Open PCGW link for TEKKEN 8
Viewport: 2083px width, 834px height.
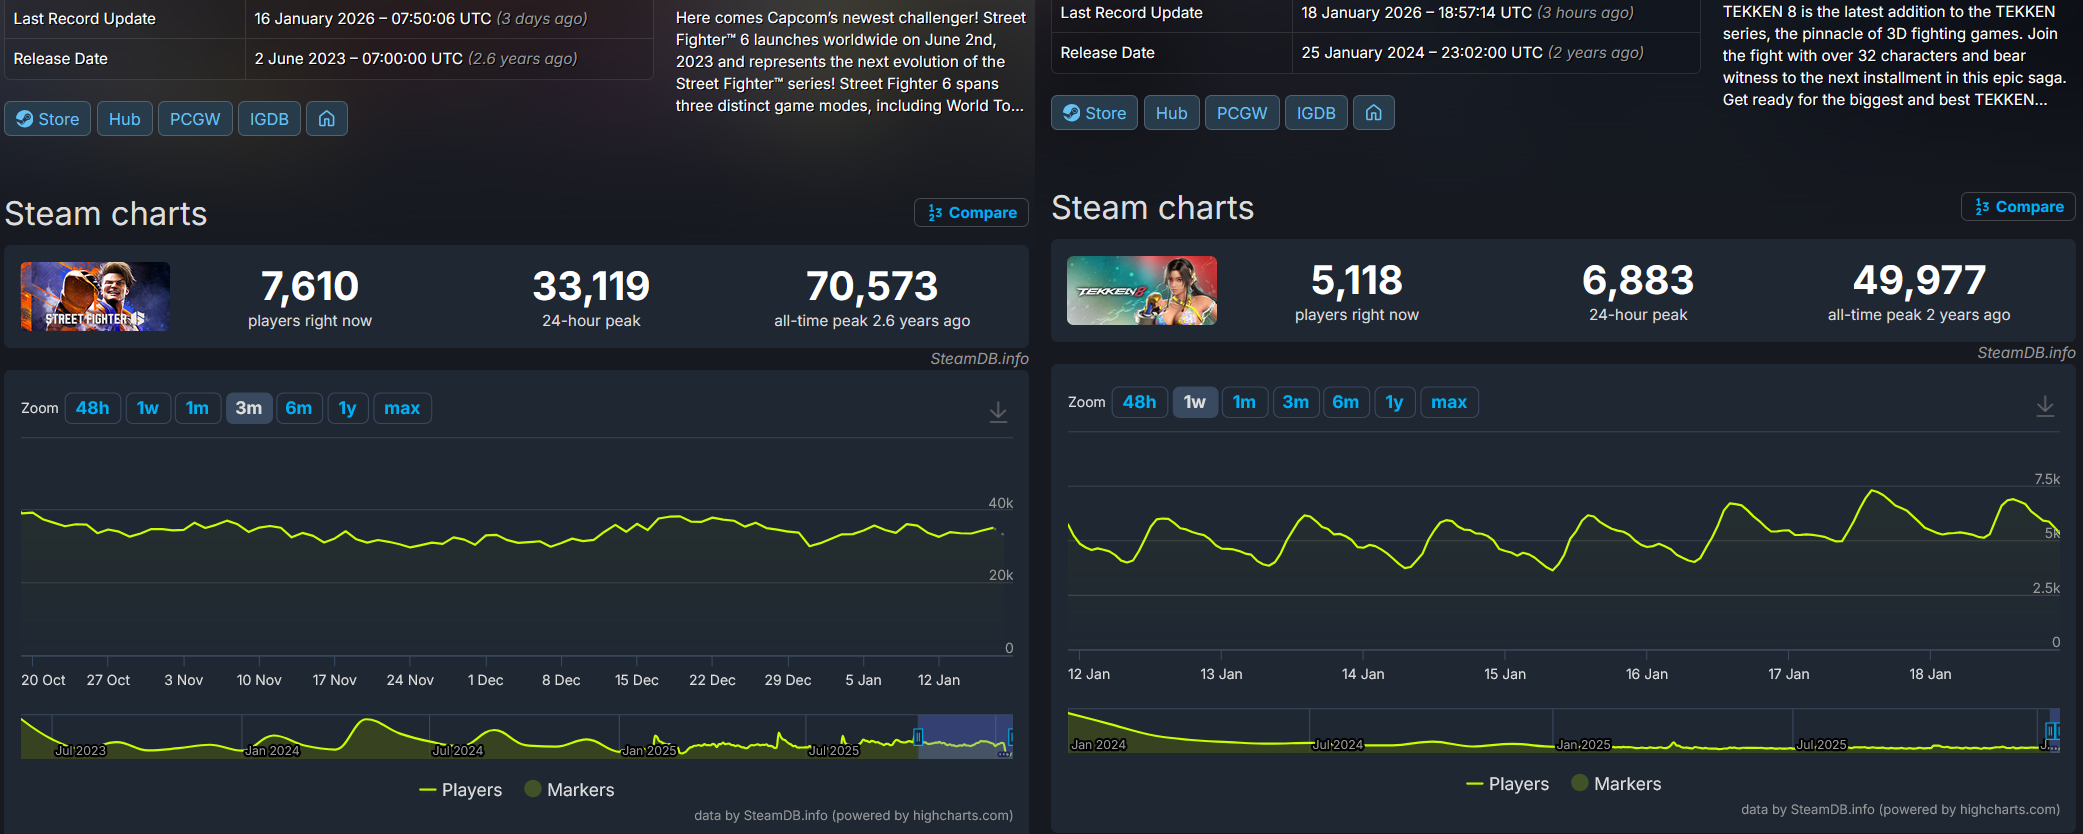coord(1242,113)
